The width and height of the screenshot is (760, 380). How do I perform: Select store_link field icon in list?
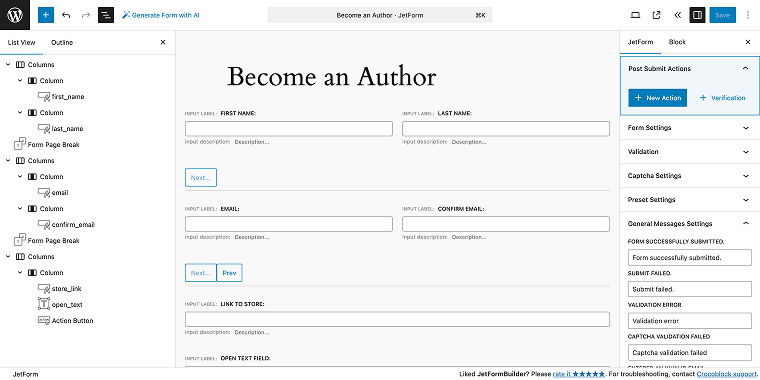(x=44, y=288)
